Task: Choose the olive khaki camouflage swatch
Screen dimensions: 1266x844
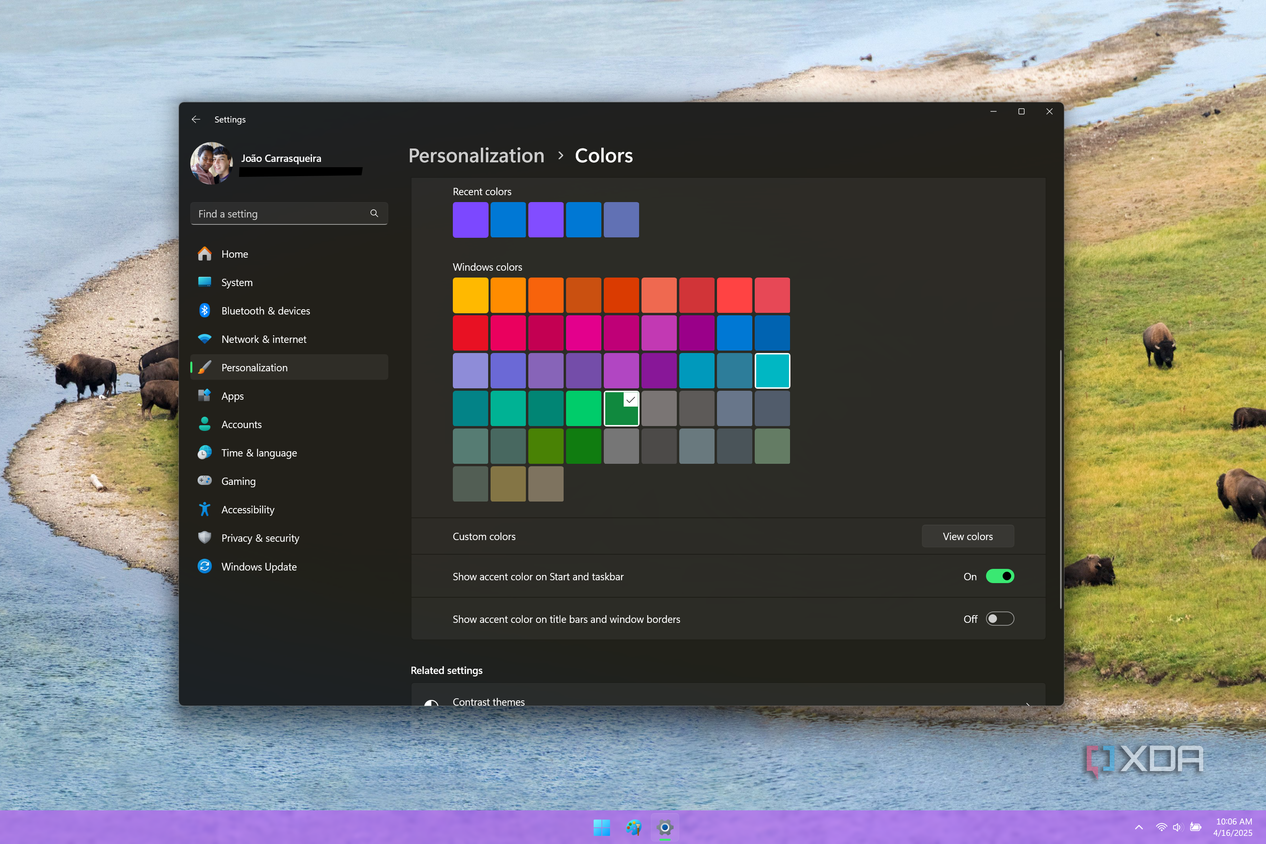Action: tap(508, 484)
